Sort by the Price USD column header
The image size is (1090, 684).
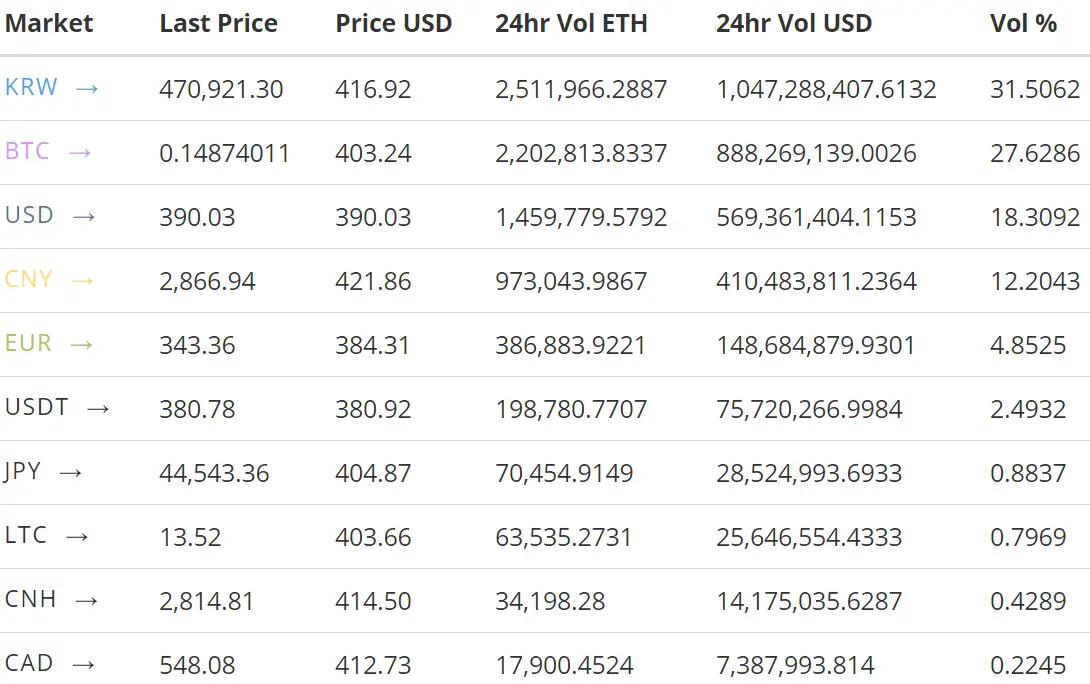393,23
